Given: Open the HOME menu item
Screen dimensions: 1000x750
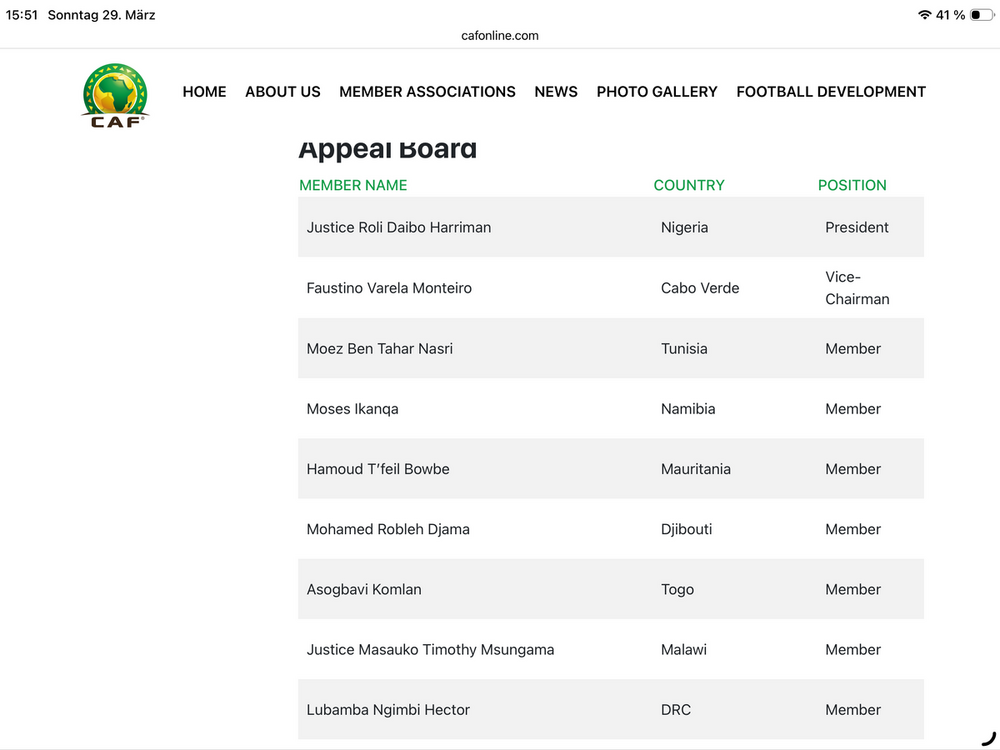Looking at the screenshot, I should pyautogui.click(x=204, y=92).
